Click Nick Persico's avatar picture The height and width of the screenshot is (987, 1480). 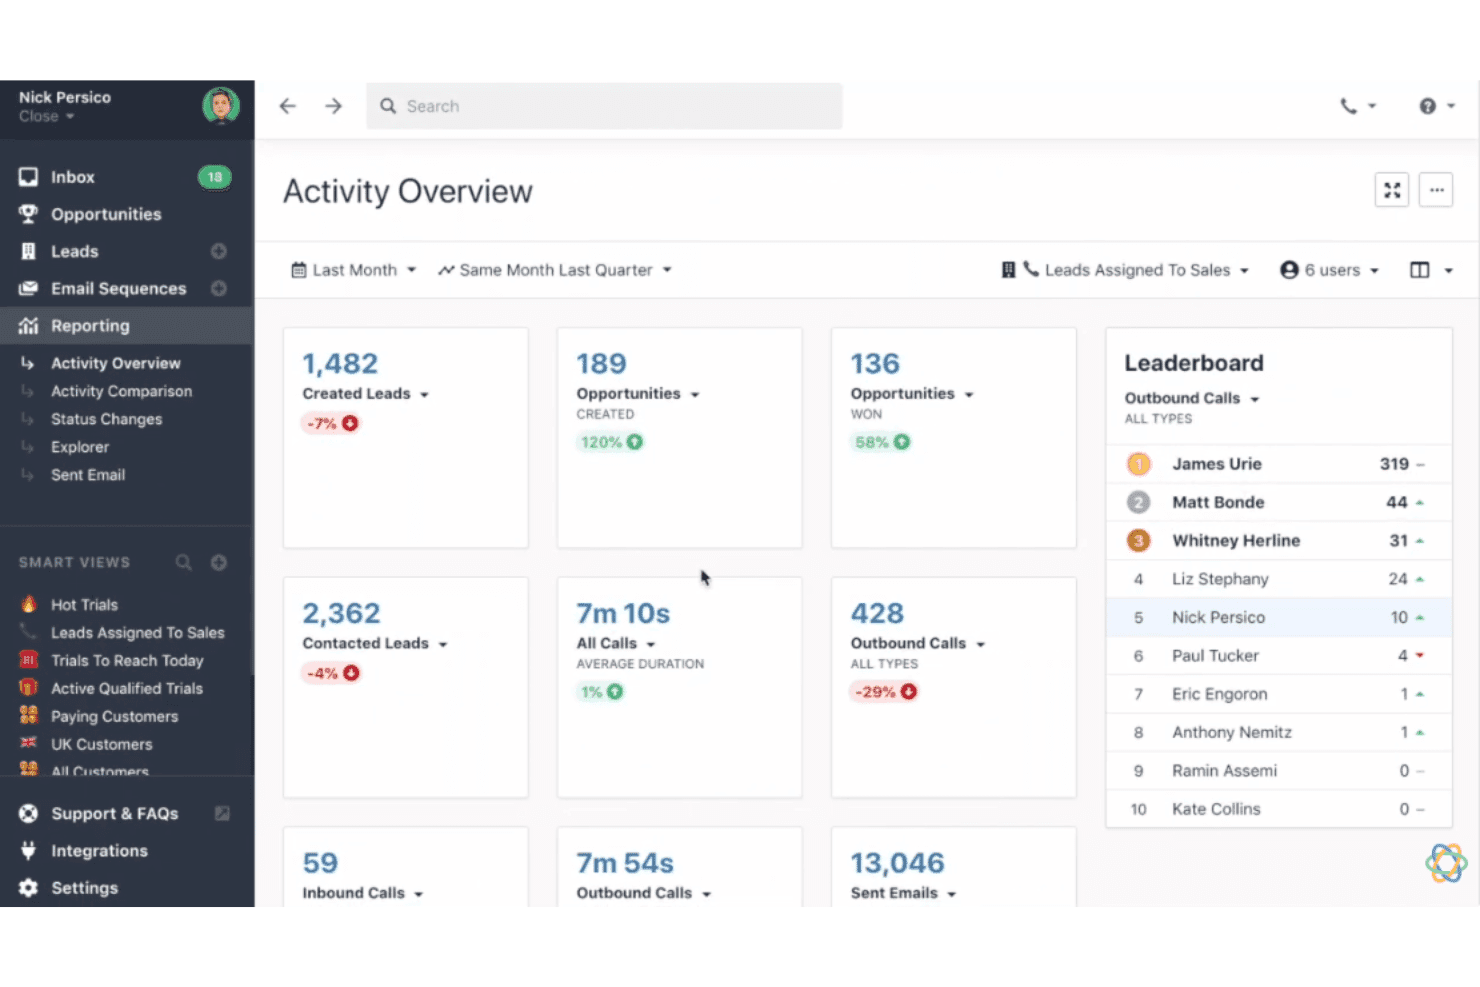coord(221,105)
